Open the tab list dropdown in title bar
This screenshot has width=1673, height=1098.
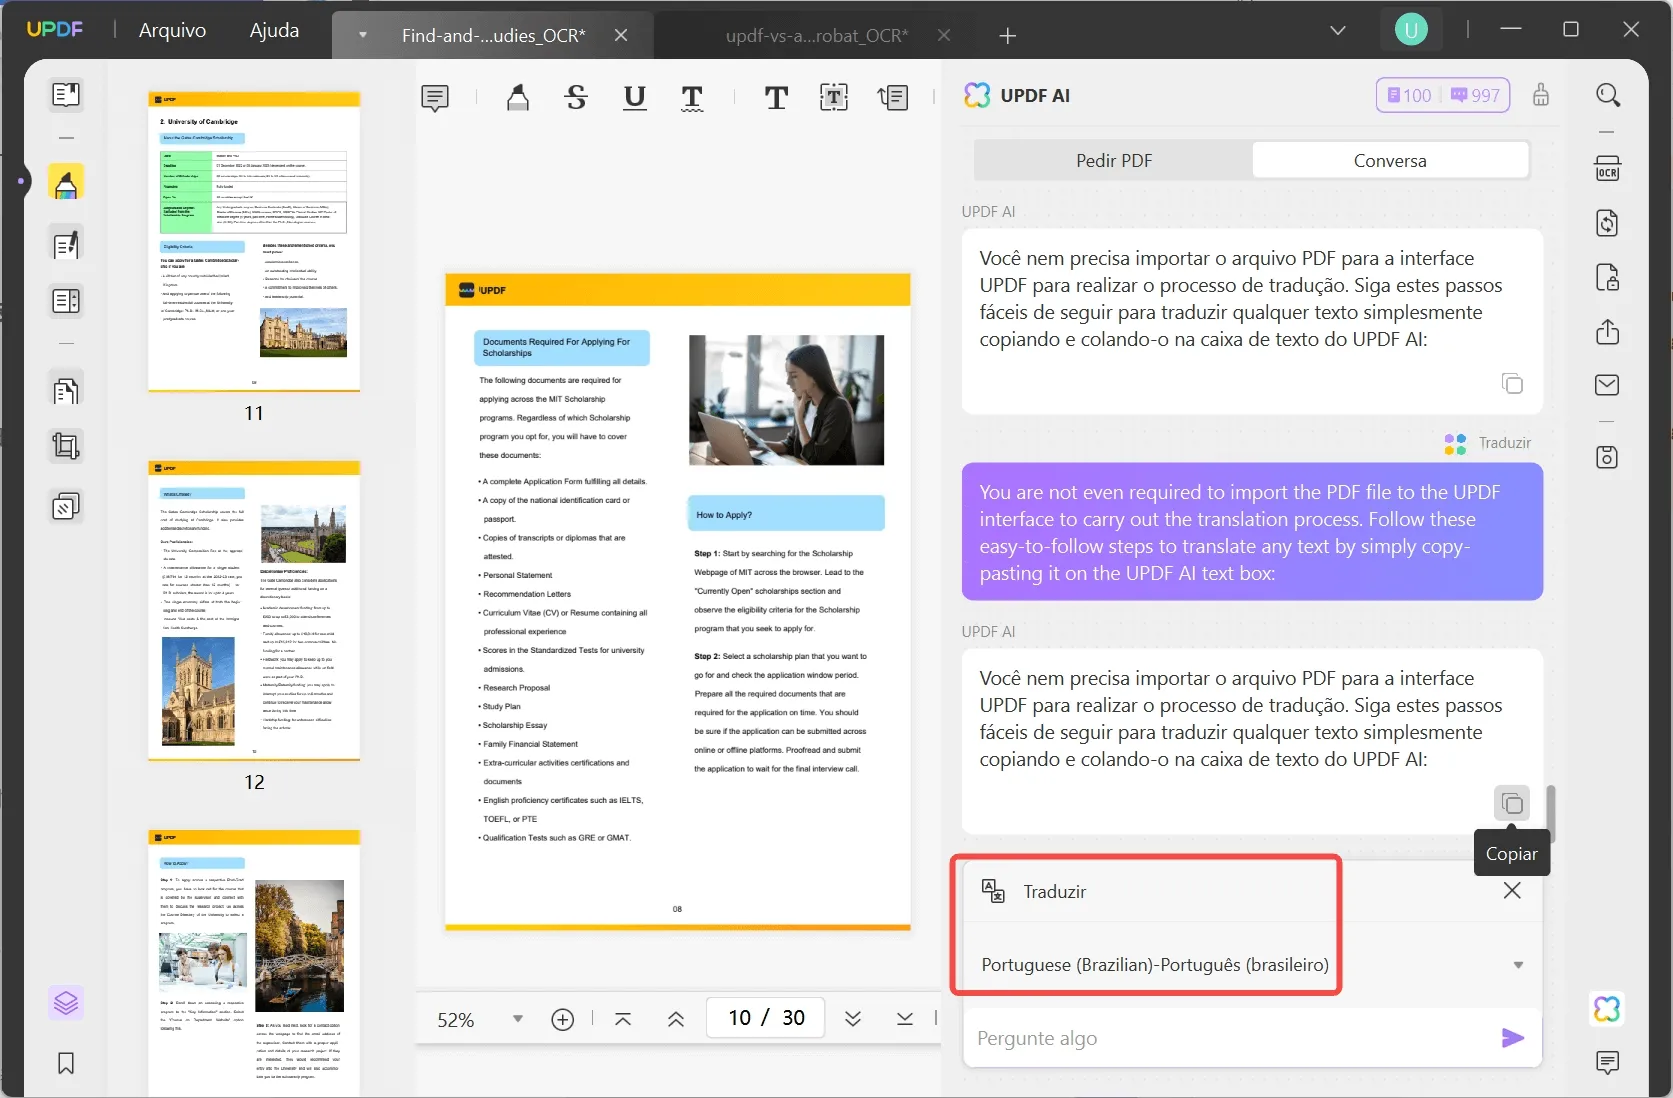pyautogui.click(x=1338, y=30)
